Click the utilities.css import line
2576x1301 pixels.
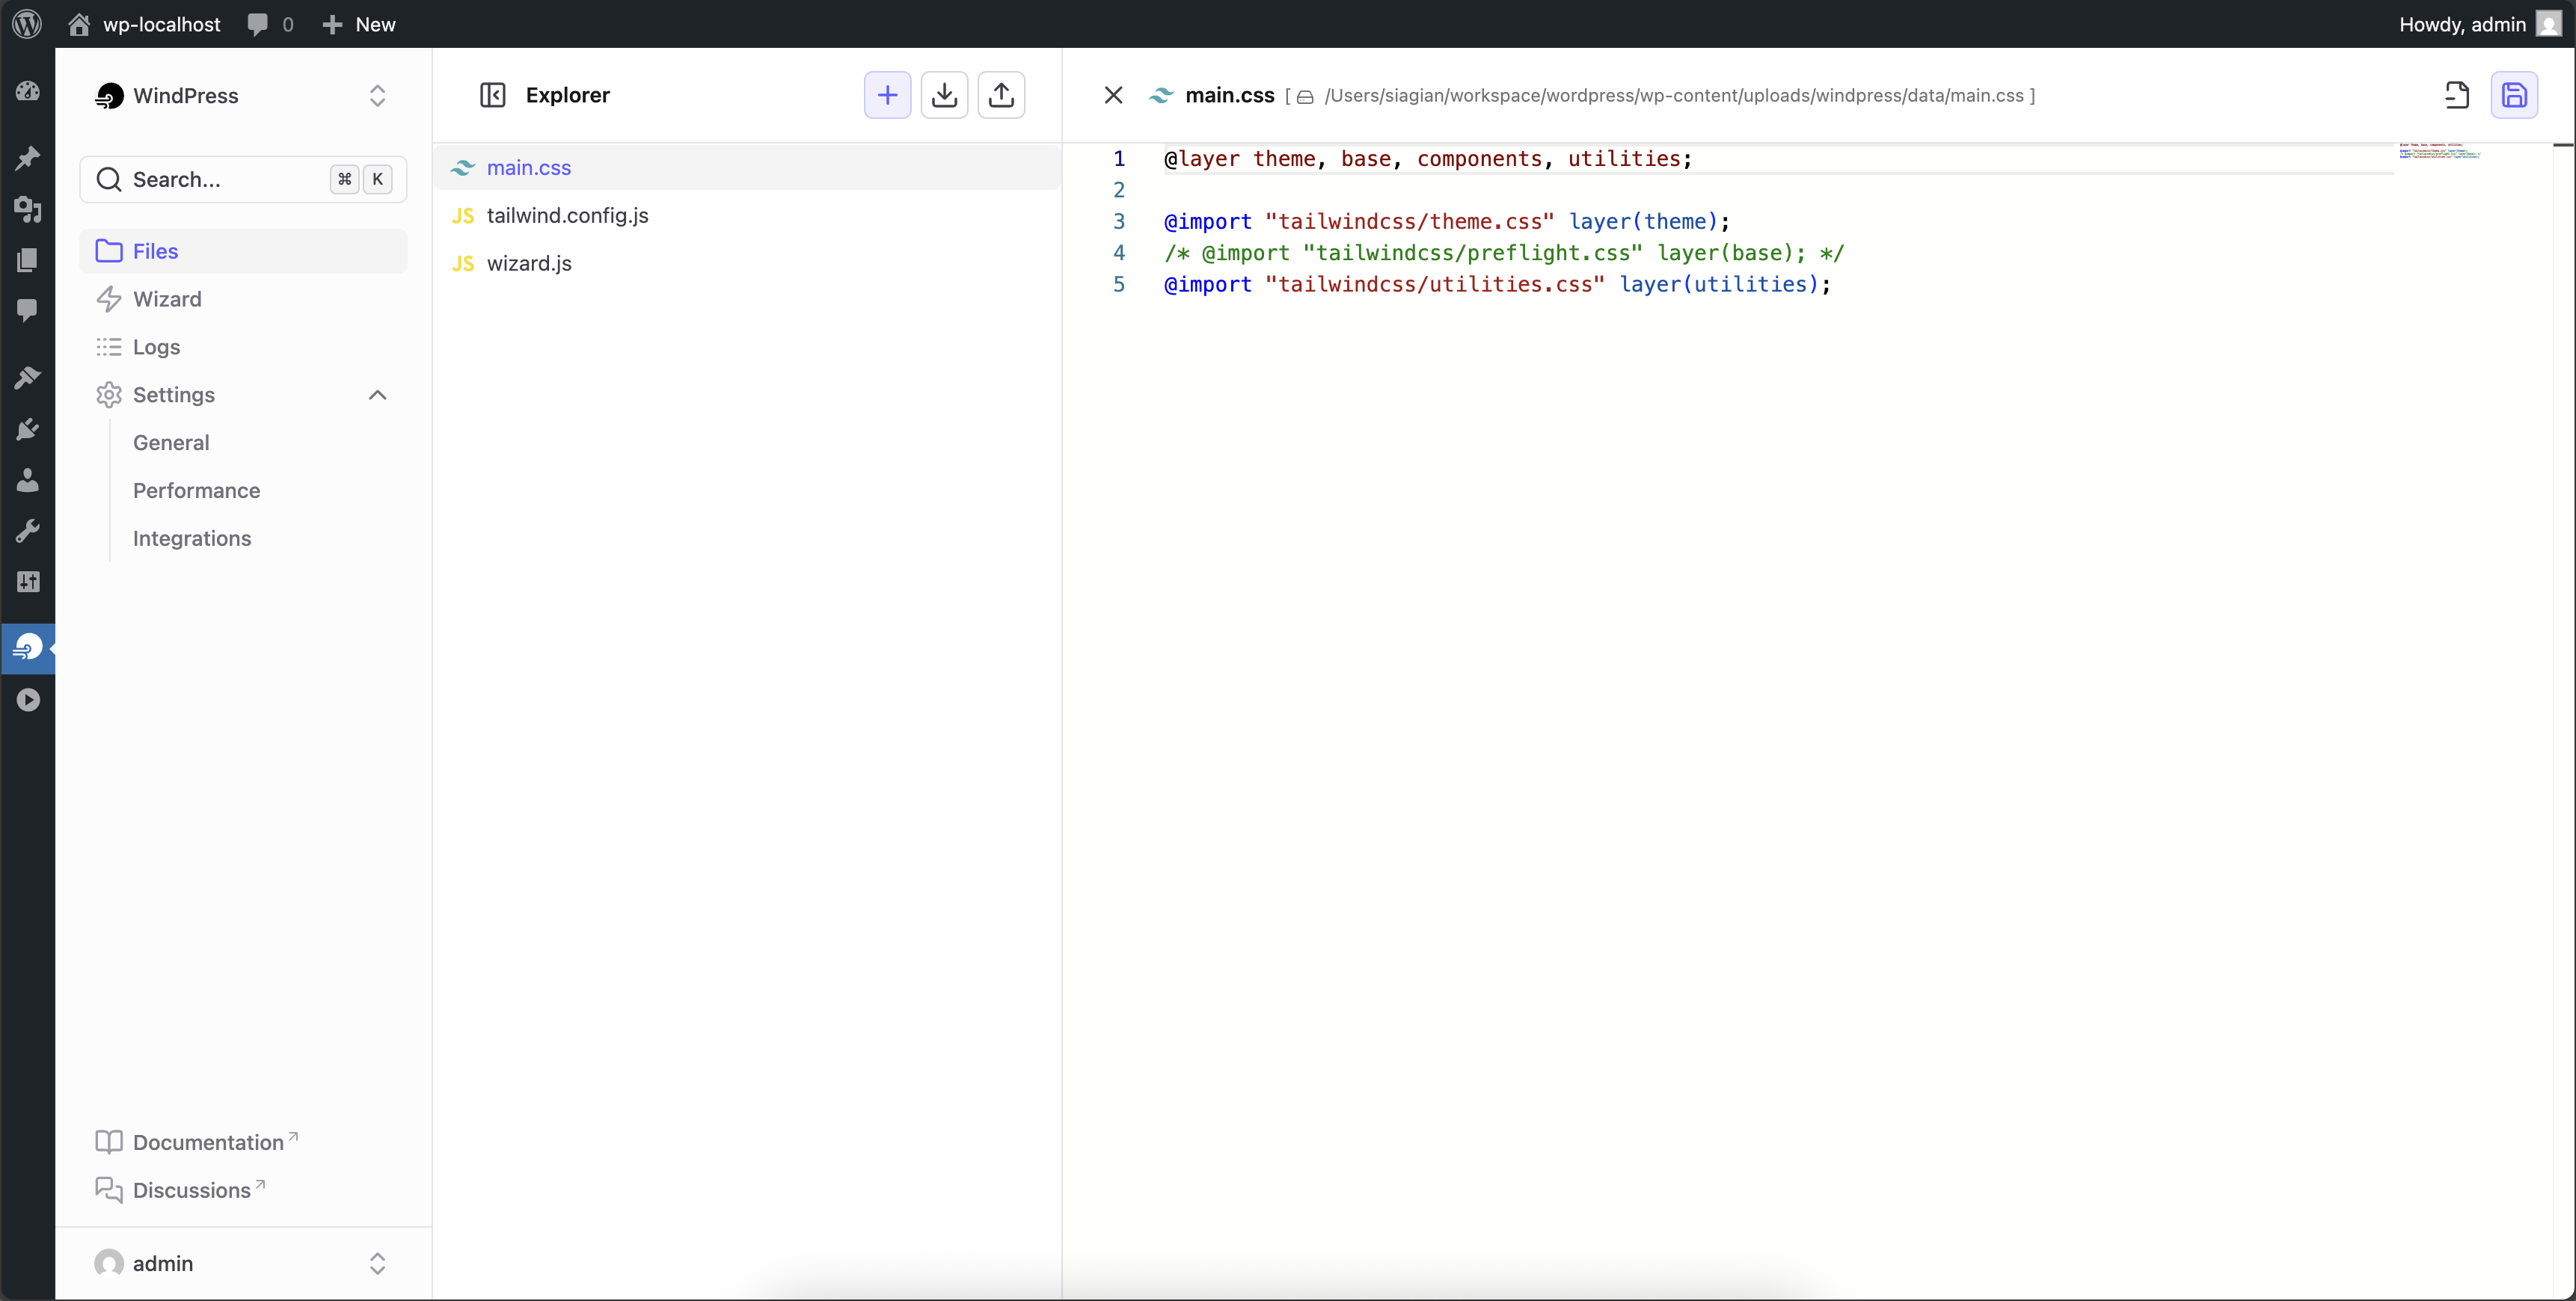(x=1497, y=285)
